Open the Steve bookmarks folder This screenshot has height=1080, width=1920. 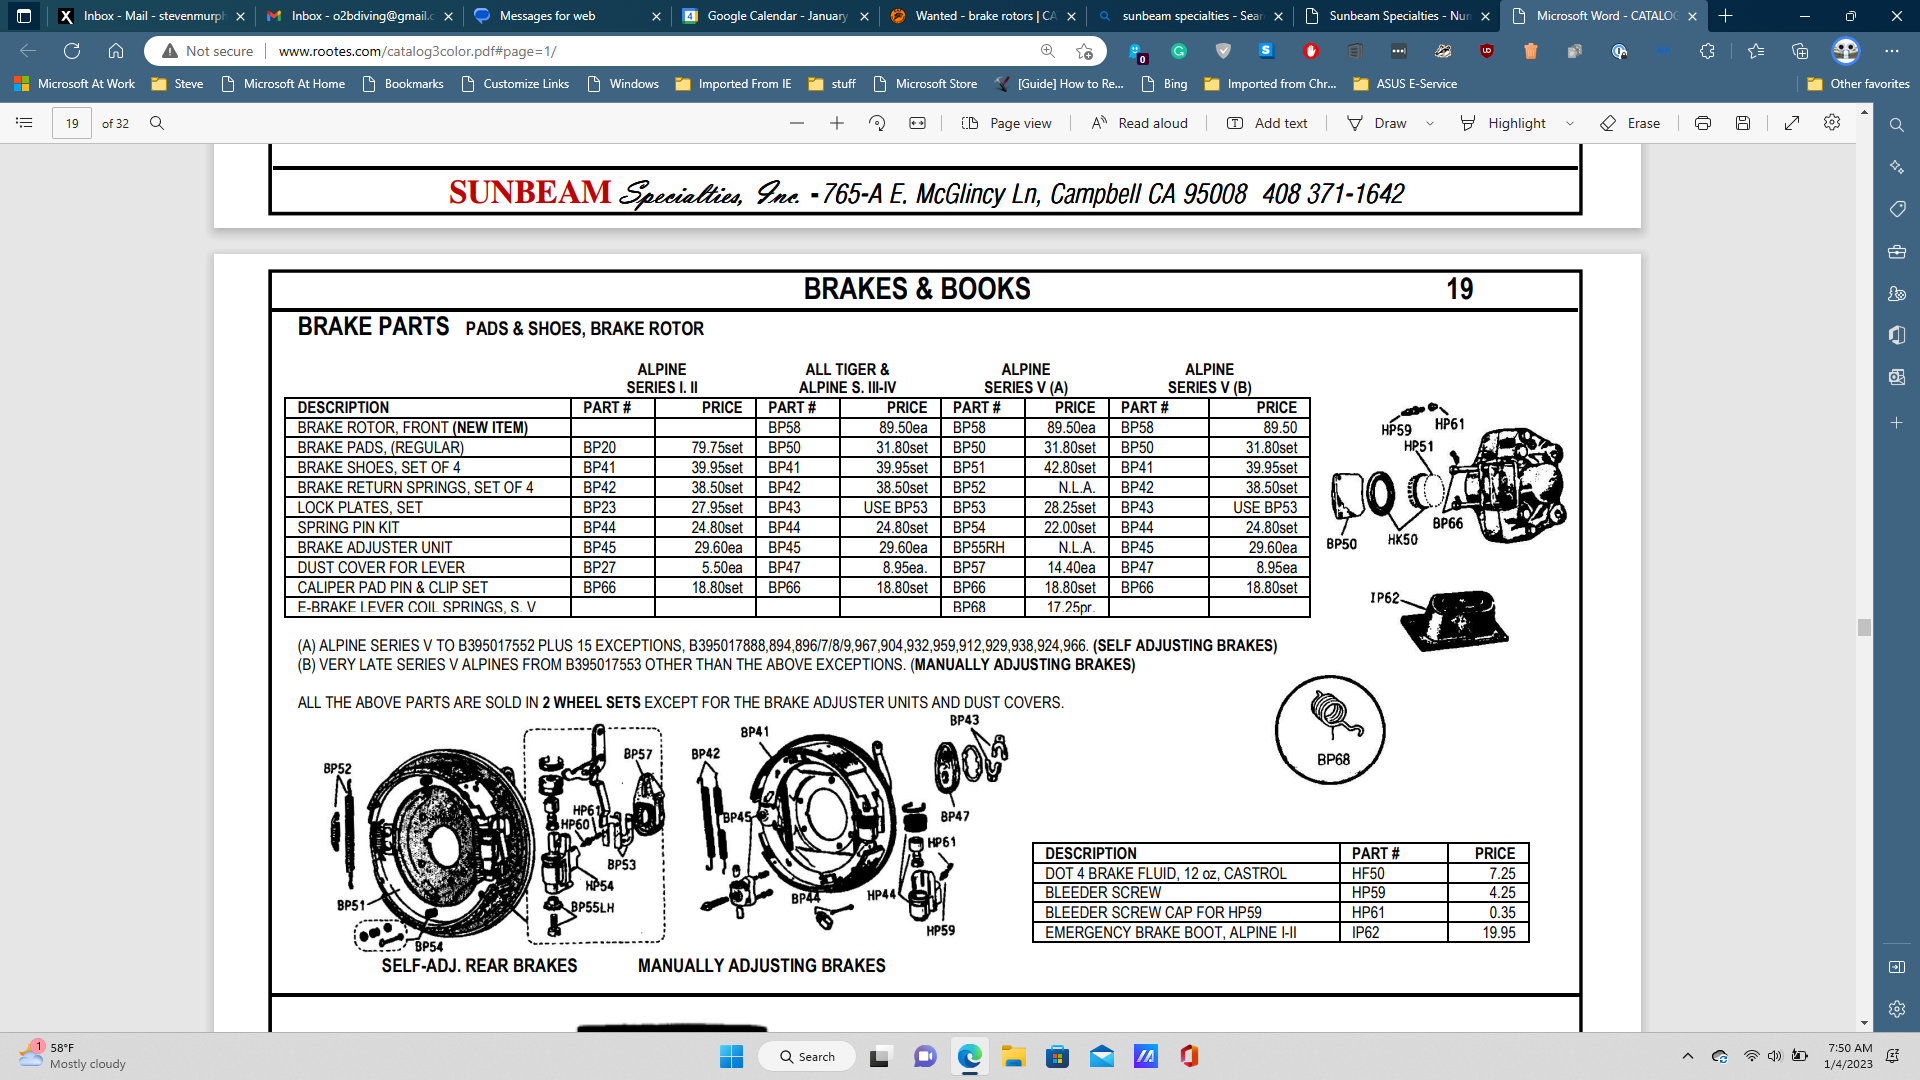coord(177,84)
